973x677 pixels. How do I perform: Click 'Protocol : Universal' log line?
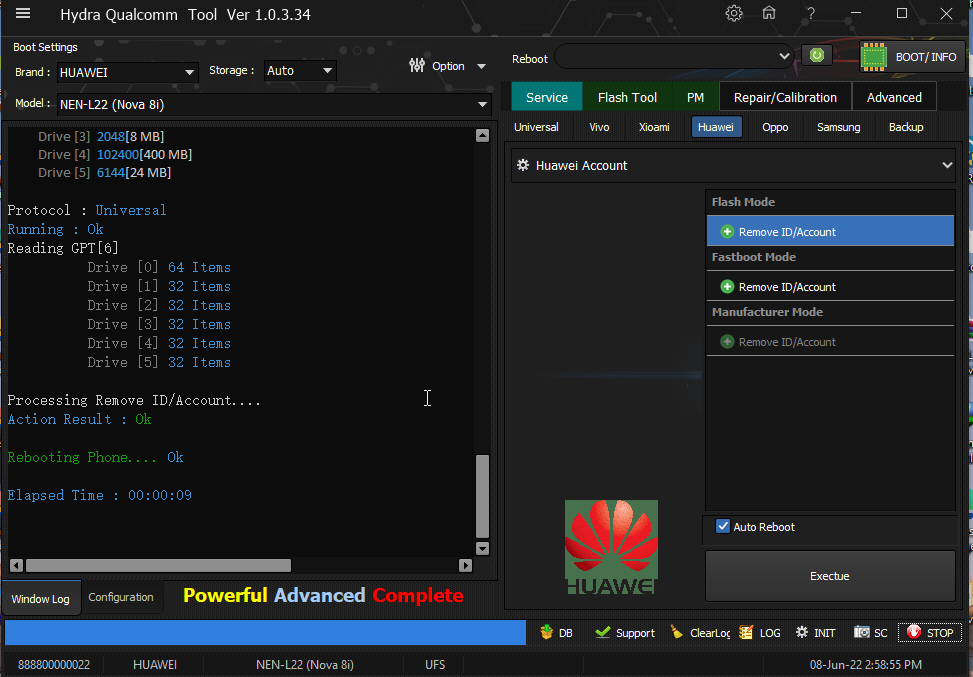(x=87, y=210)
